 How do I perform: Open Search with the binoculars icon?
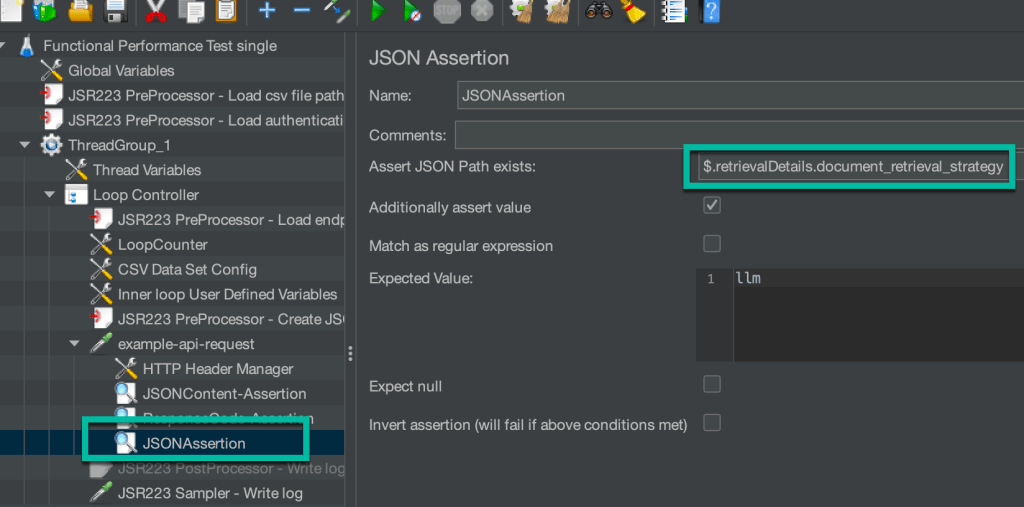coord(599,11)
